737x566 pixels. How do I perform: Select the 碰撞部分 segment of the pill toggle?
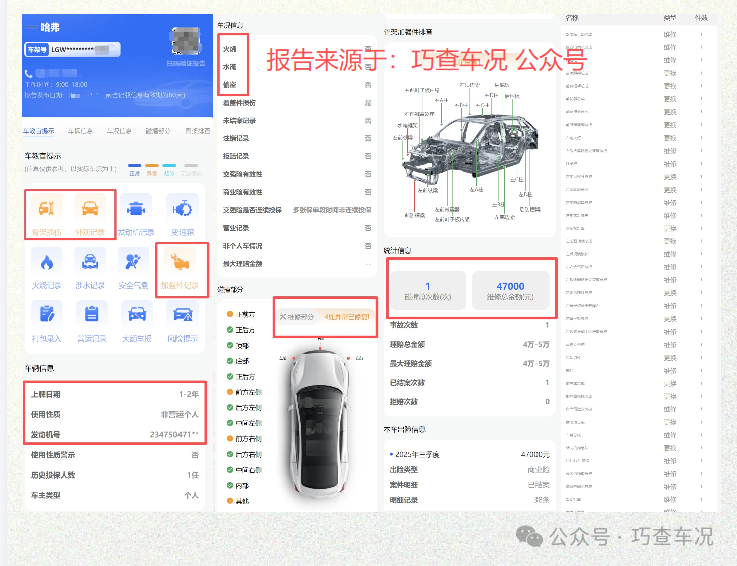(x=296, y=317)
